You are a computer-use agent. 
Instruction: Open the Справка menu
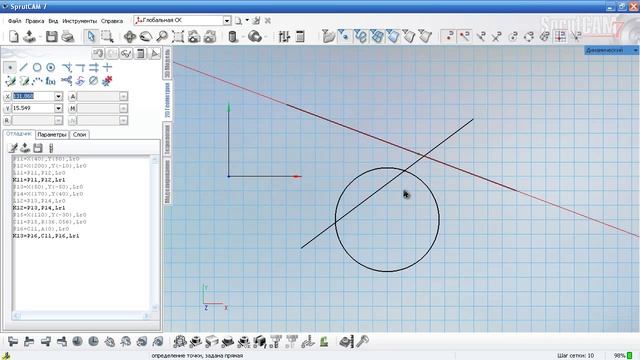coord(112,21)
